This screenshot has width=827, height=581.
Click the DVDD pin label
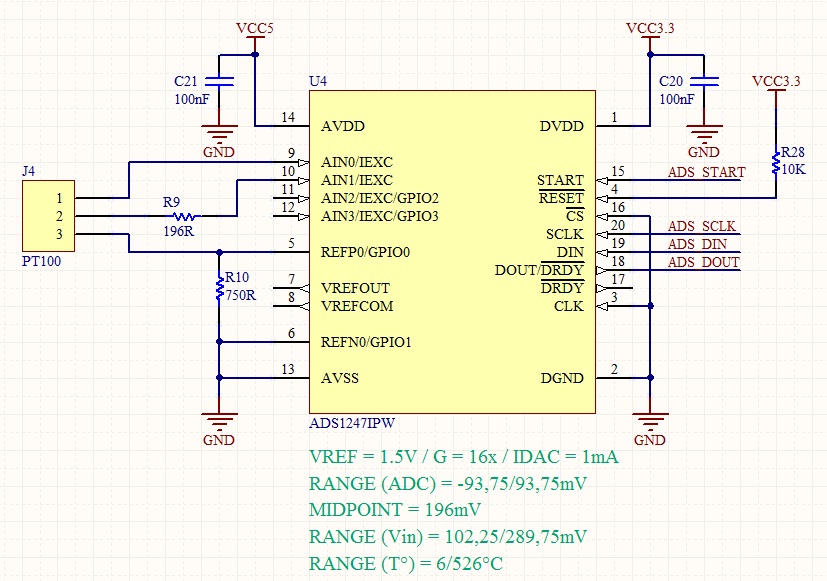coord(562,126)
